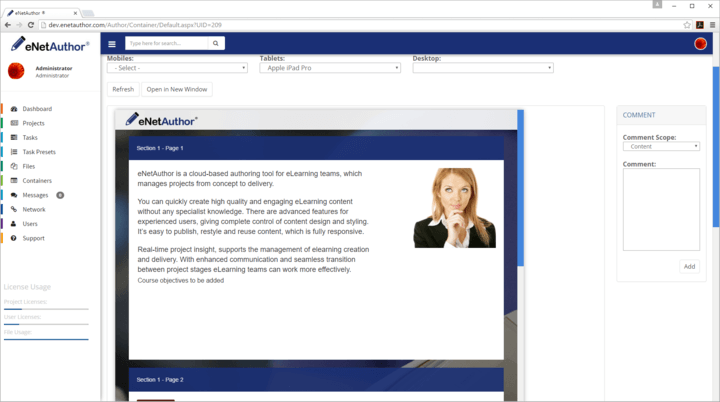Screen dimensions: 720x402
Task: Open the Containers menu item
Action: point(37,181)
